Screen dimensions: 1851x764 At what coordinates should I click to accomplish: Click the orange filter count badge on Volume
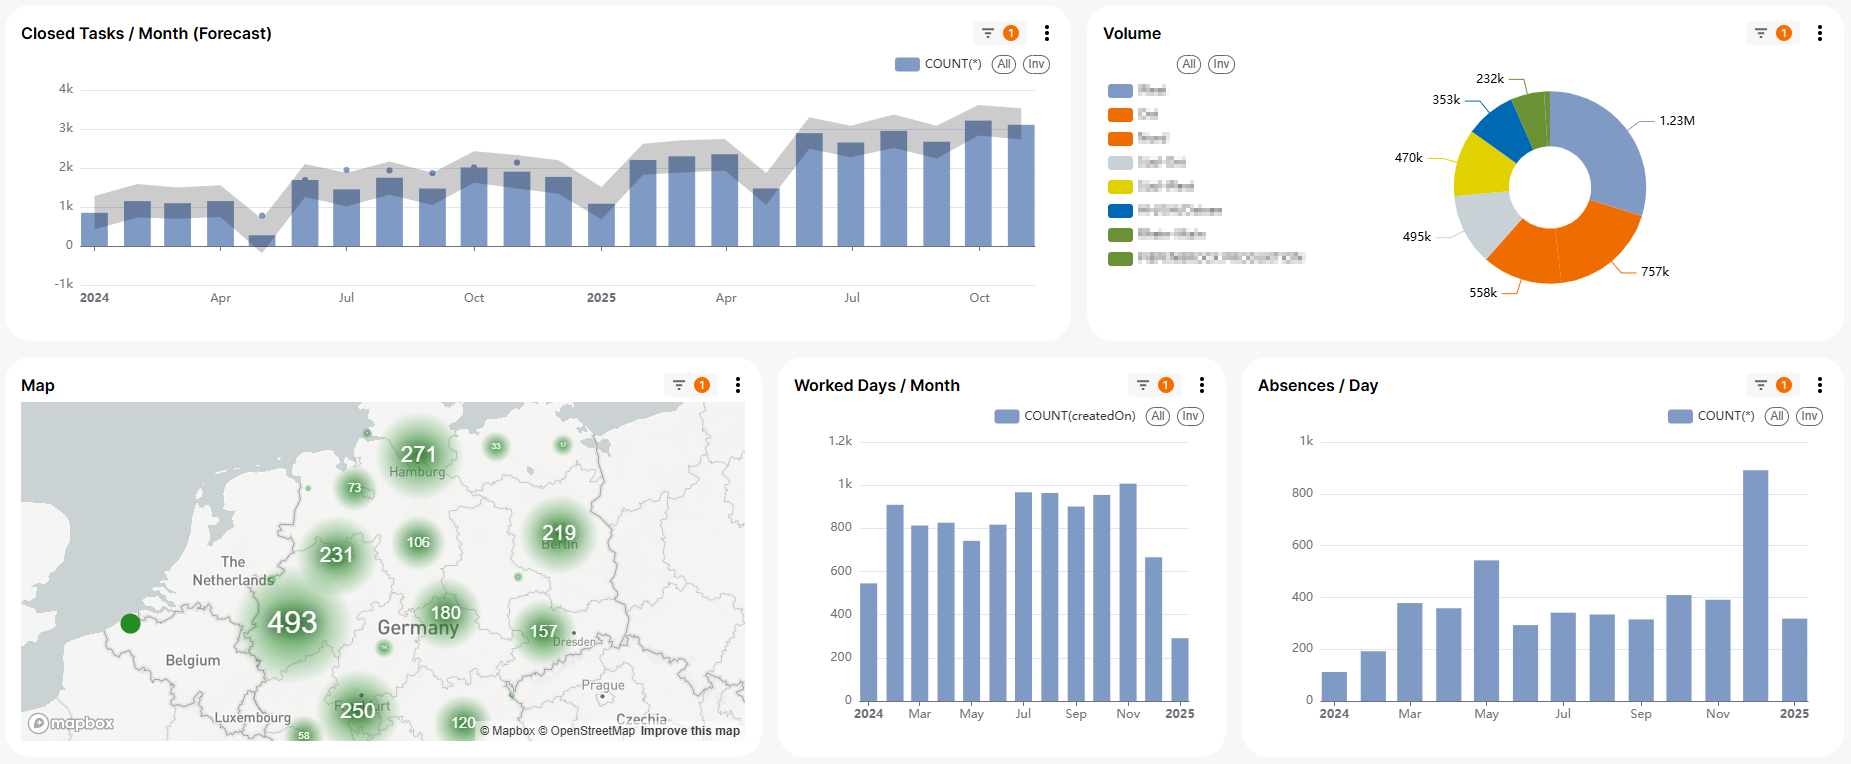(x=1784, y=33)
